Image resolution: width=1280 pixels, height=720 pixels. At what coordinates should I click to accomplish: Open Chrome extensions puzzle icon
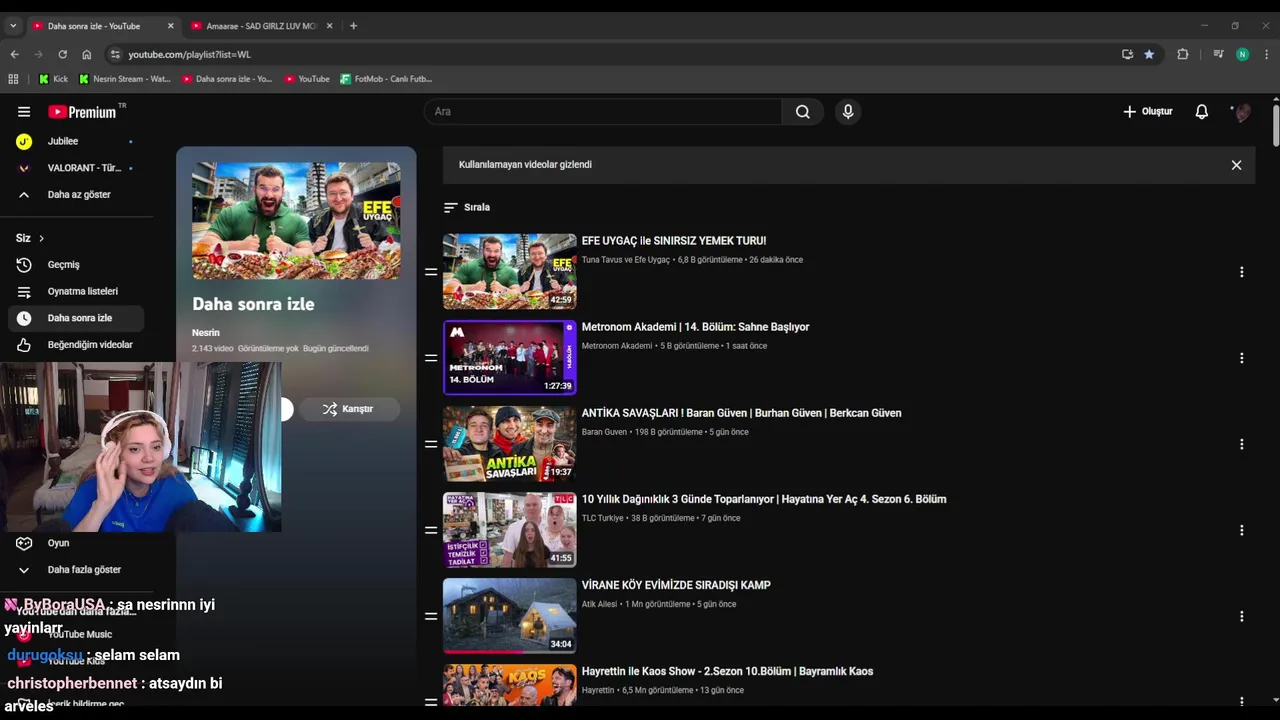click(x=1183, y=54)
